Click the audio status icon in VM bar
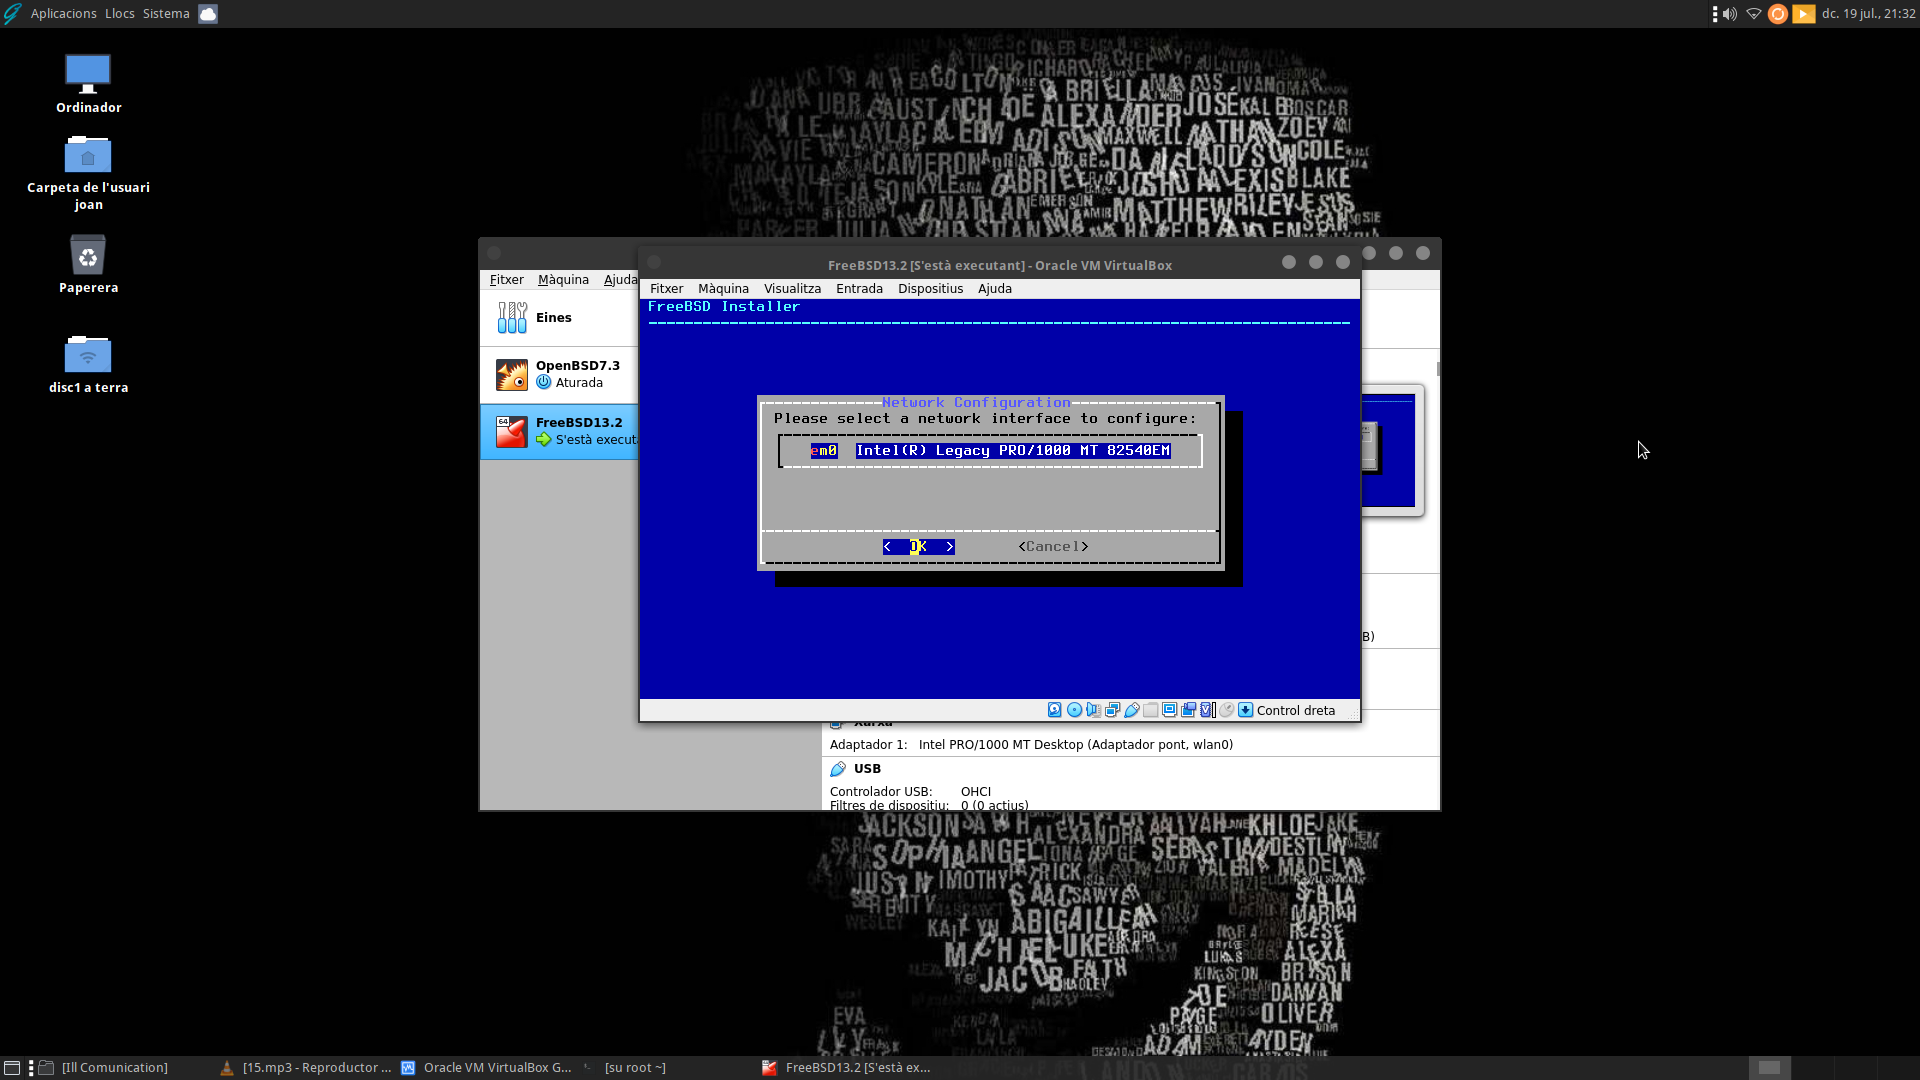Screen dimensions: 1920x1080 coord(1093,710)
